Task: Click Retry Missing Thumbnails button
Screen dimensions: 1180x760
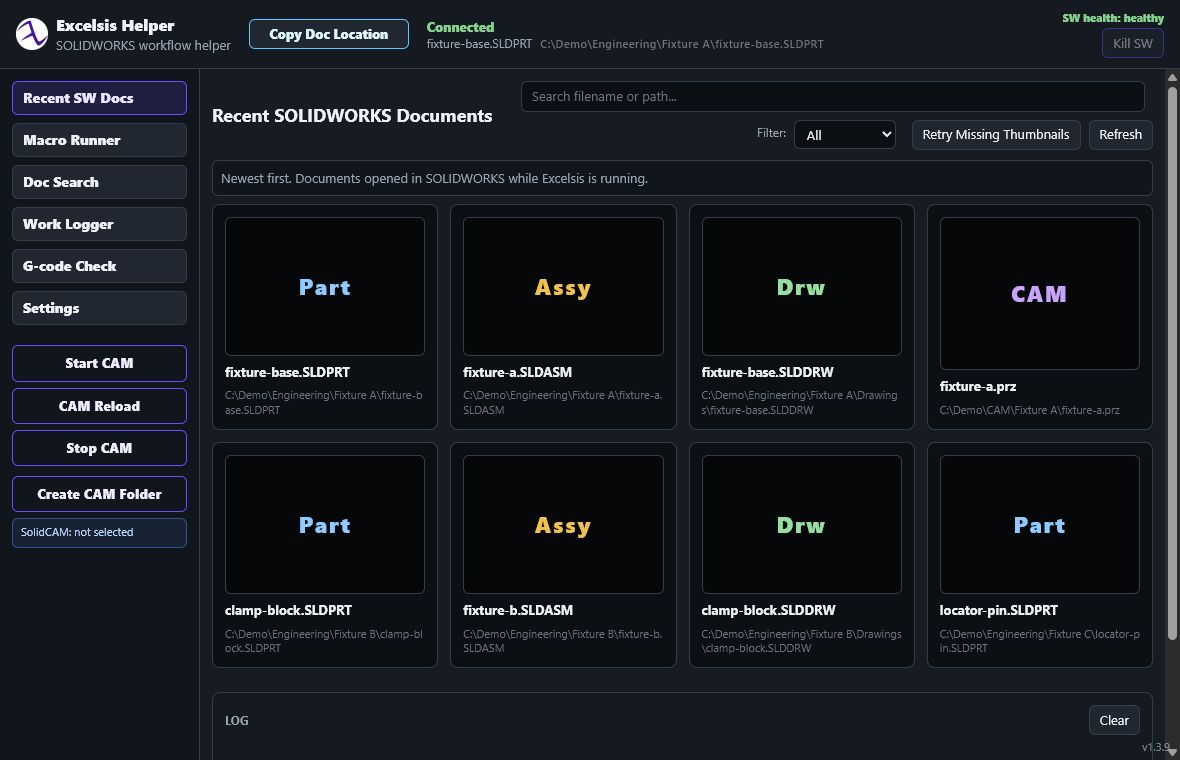Action: 996,135
